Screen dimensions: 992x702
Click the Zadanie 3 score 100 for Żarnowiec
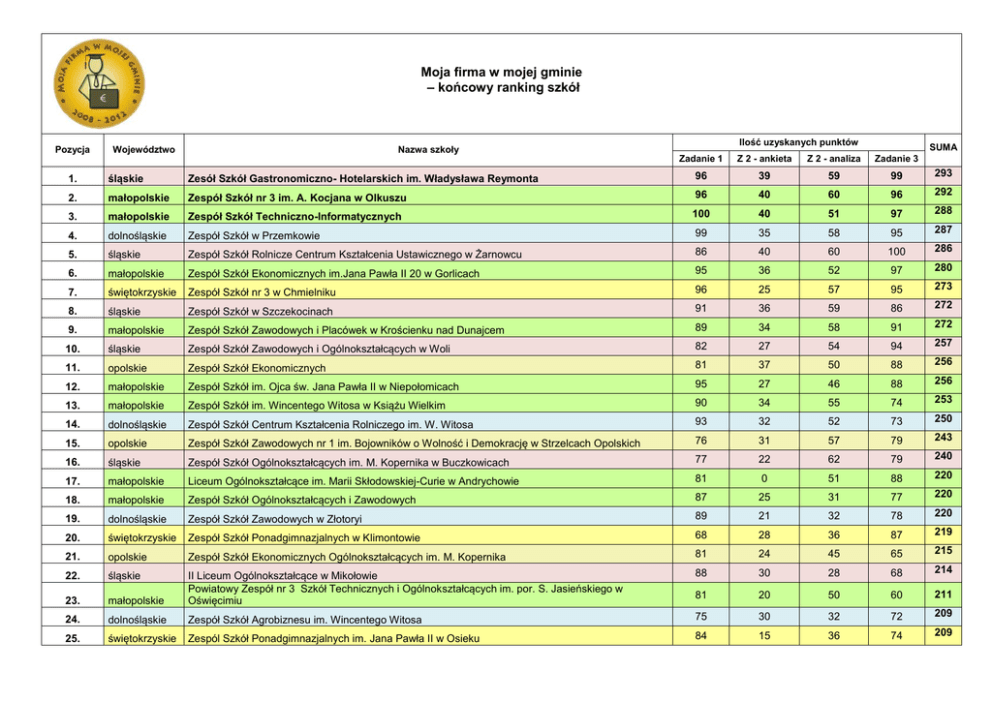coord(895,253)
